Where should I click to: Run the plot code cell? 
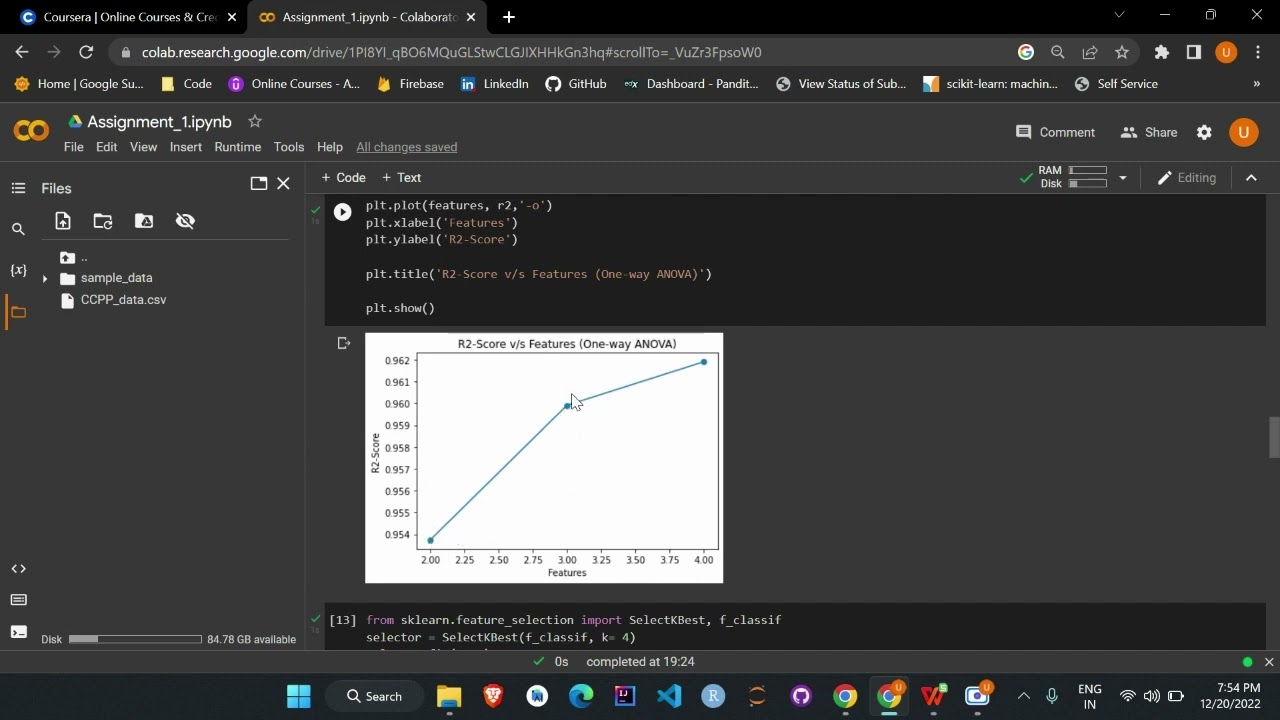click(x=342, y=212)
